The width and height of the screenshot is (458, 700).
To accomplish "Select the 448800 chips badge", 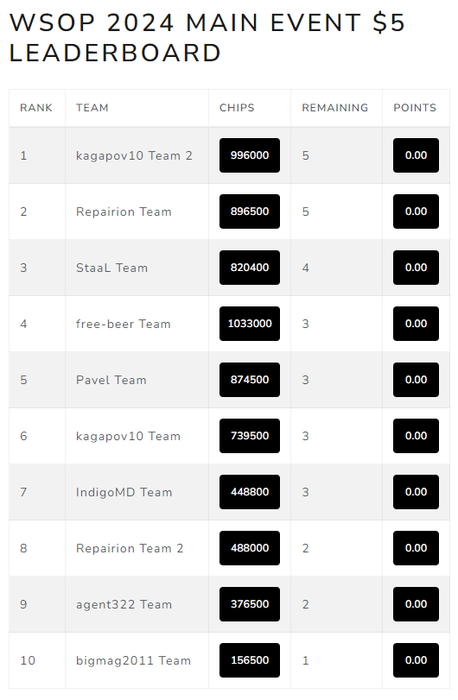I will [250, 492].
